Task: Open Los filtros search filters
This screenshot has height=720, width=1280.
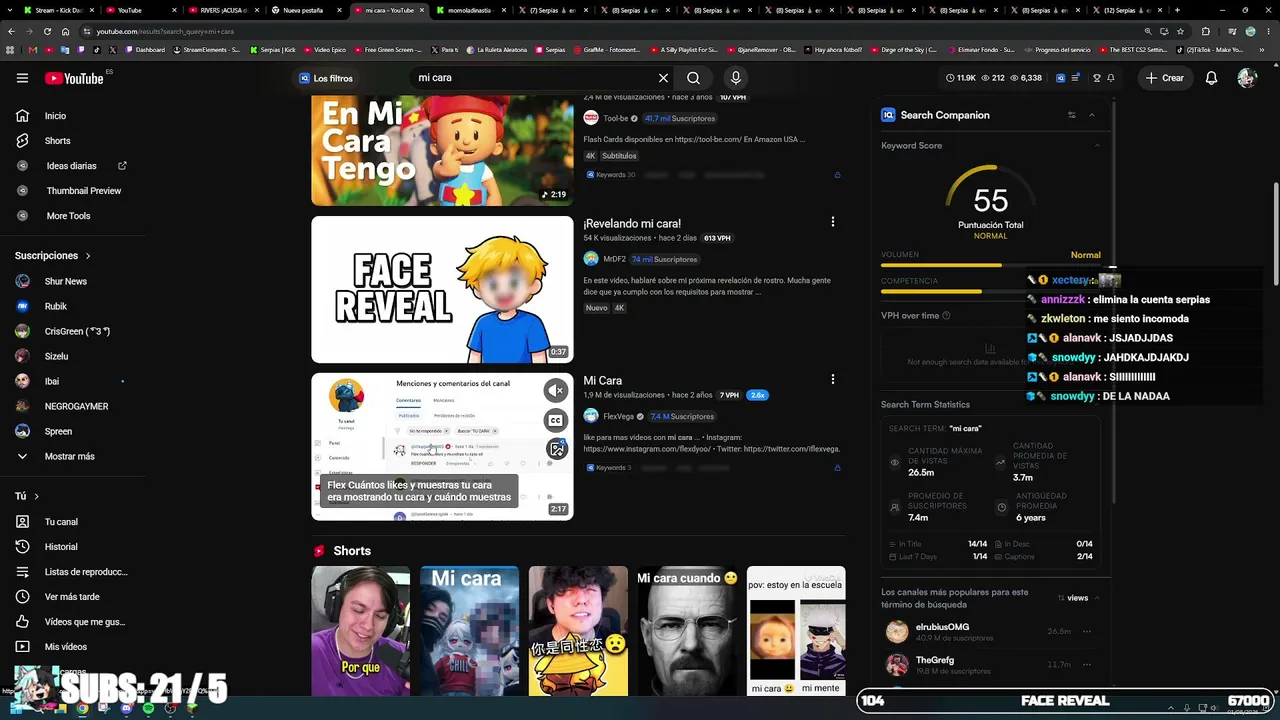Action: pyautogui.click(x=325, y=78)
